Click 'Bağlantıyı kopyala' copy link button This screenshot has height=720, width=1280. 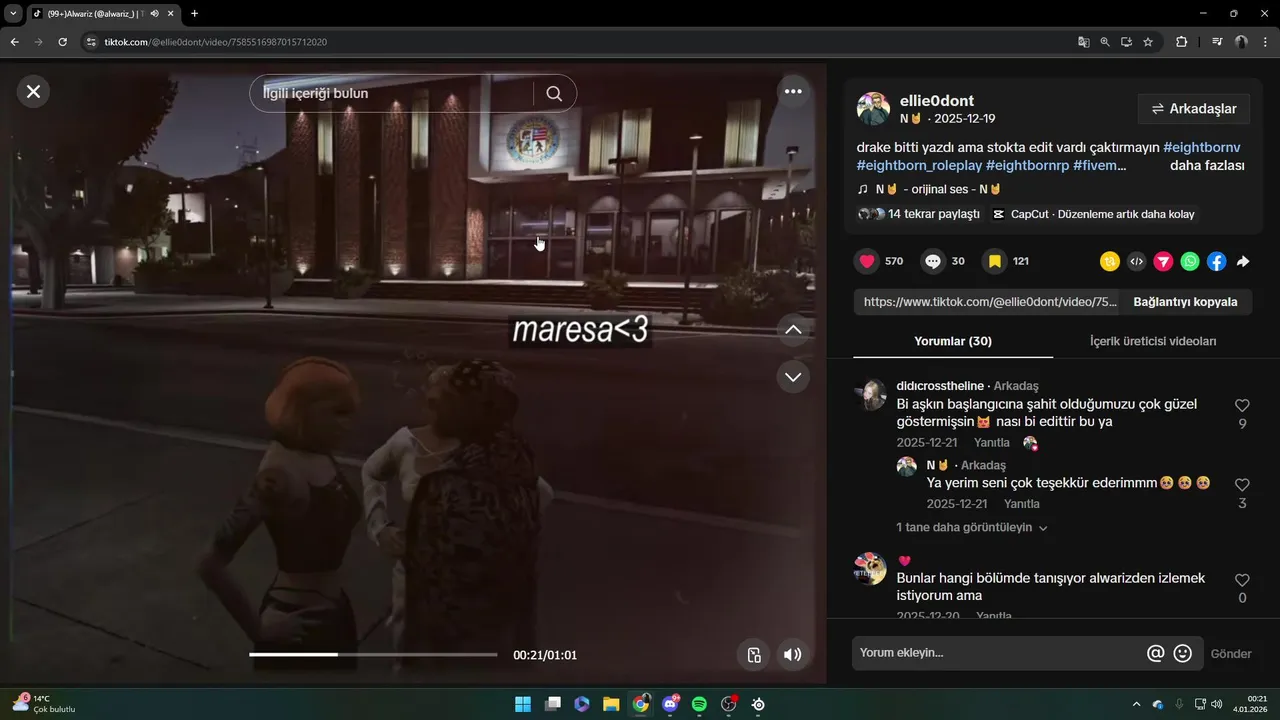pyautogui.click(x=1185, y=302)
